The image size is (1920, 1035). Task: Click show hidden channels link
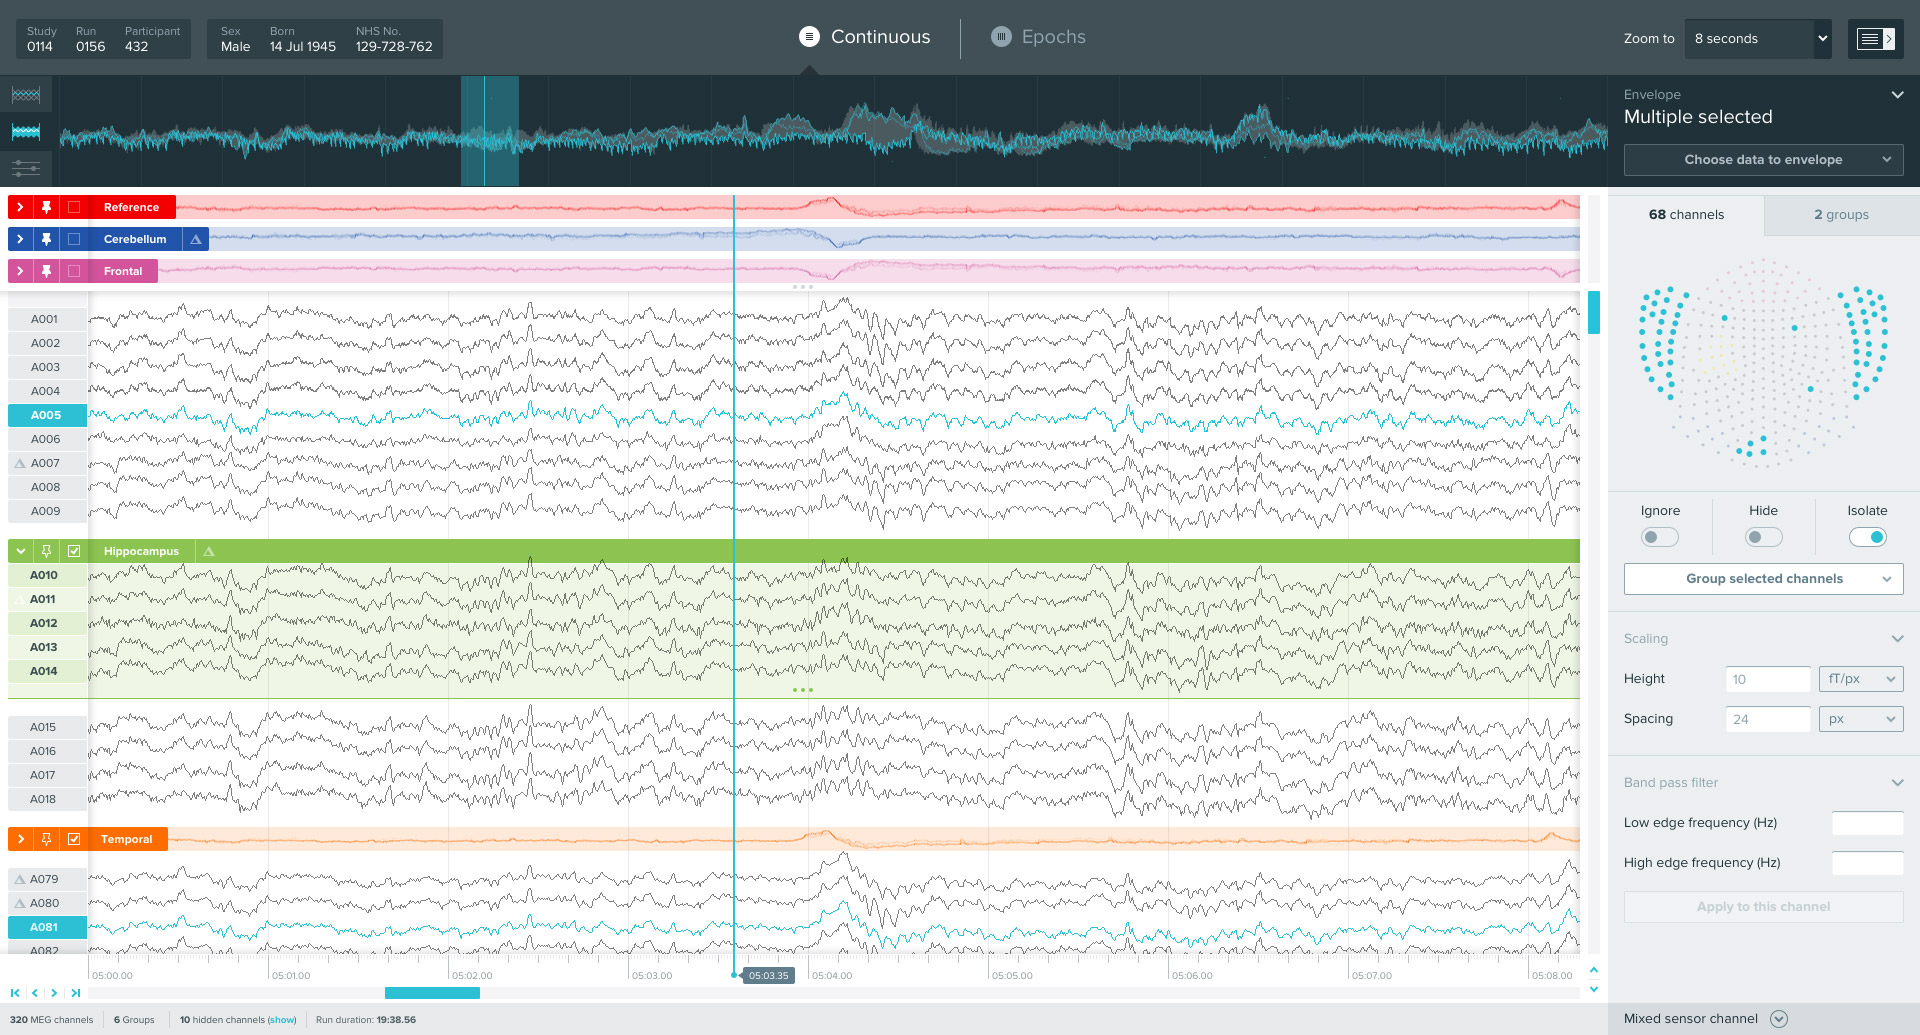pyautogui.click(x=282, y=1020)
